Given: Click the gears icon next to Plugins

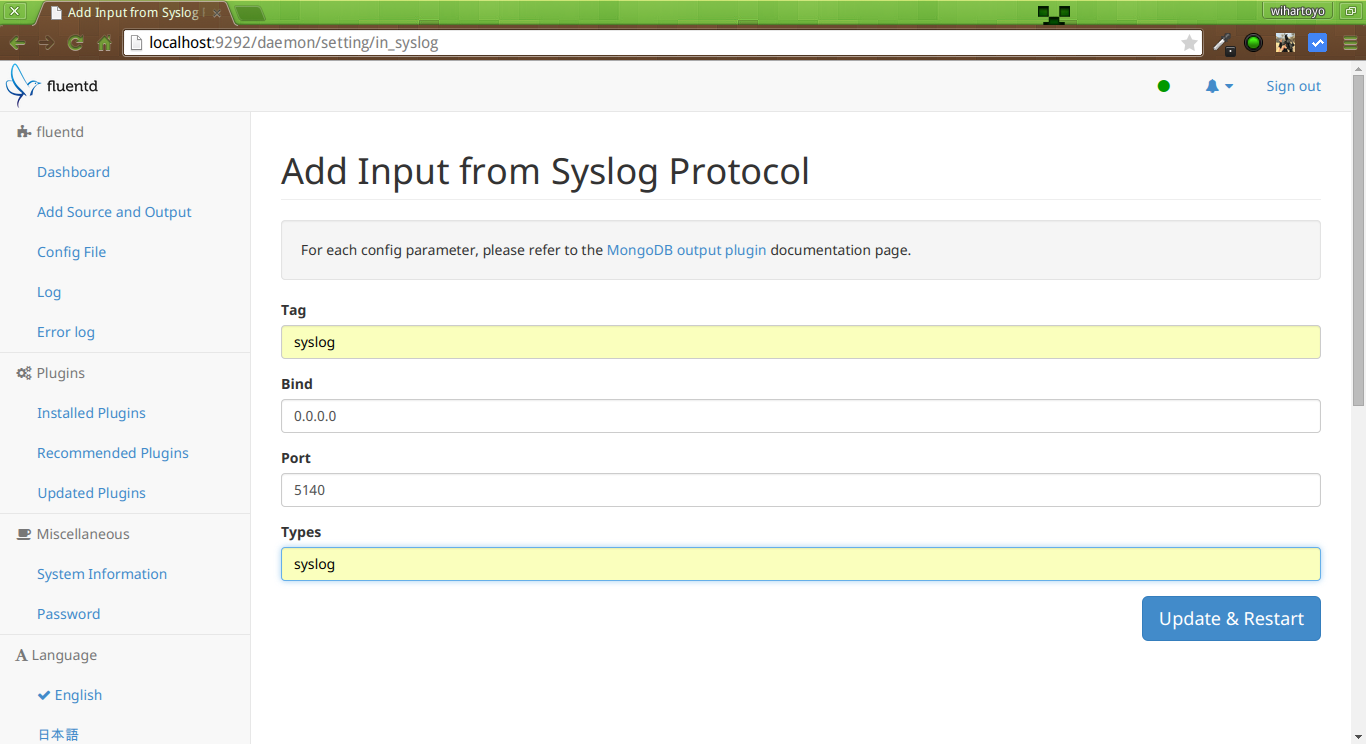Looking at the screenshot, I should pos(22,372).
